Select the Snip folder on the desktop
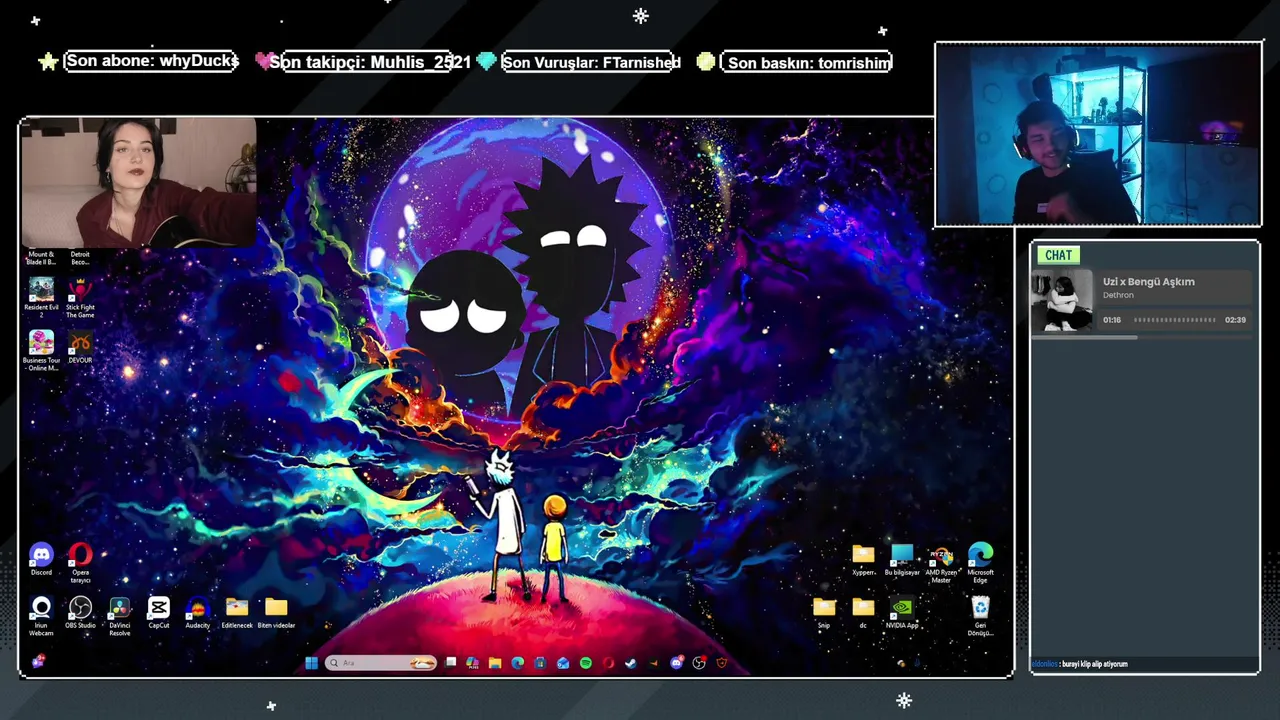 coord(824,612)
